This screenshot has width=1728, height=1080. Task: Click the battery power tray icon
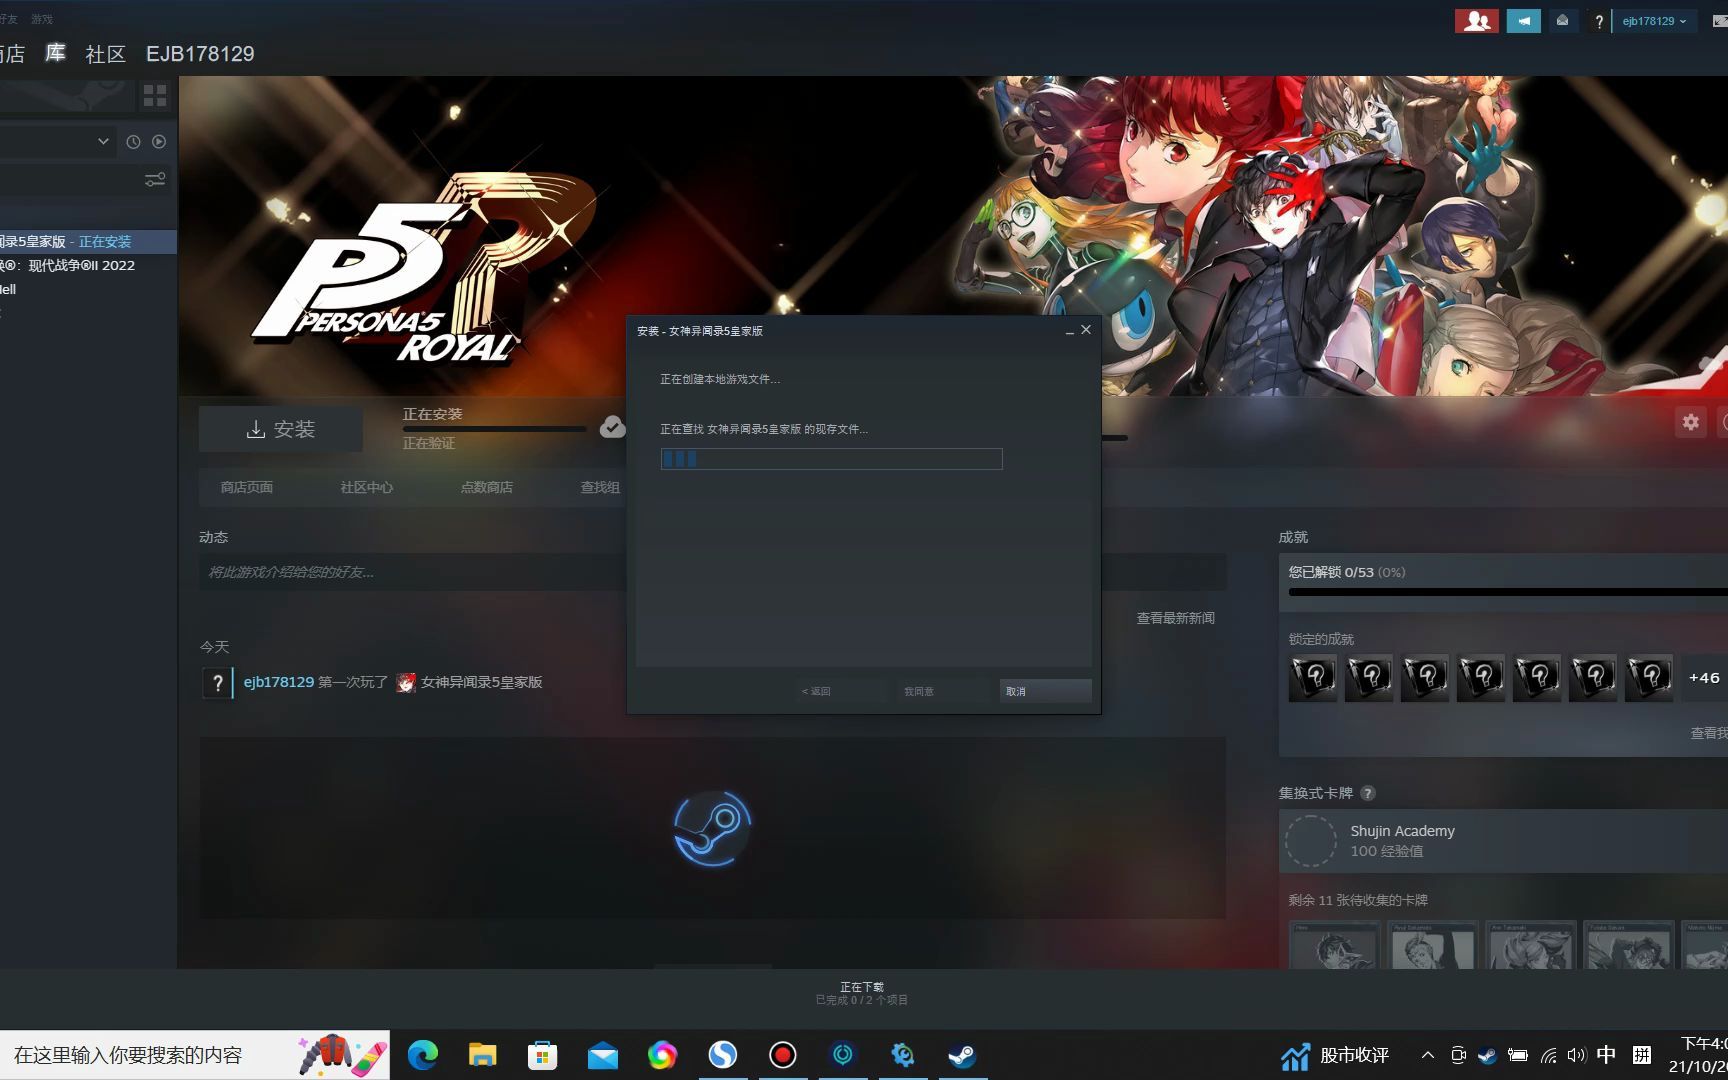(1518, 1055)
